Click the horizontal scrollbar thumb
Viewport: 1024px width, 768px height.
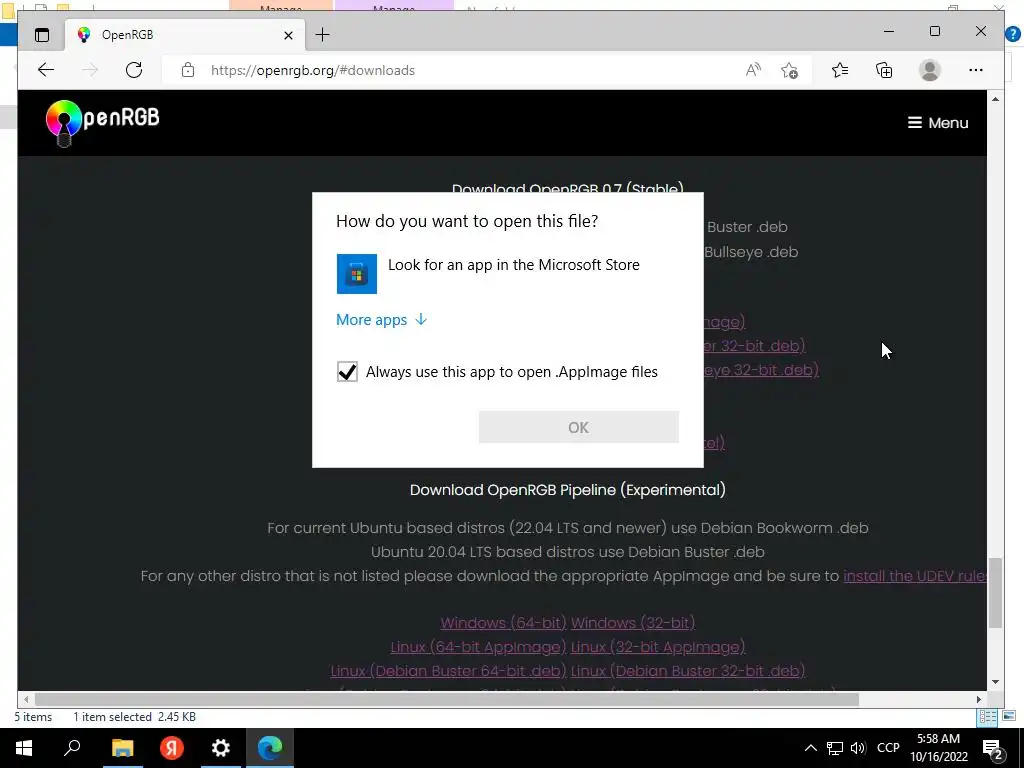tap(447, 699)
